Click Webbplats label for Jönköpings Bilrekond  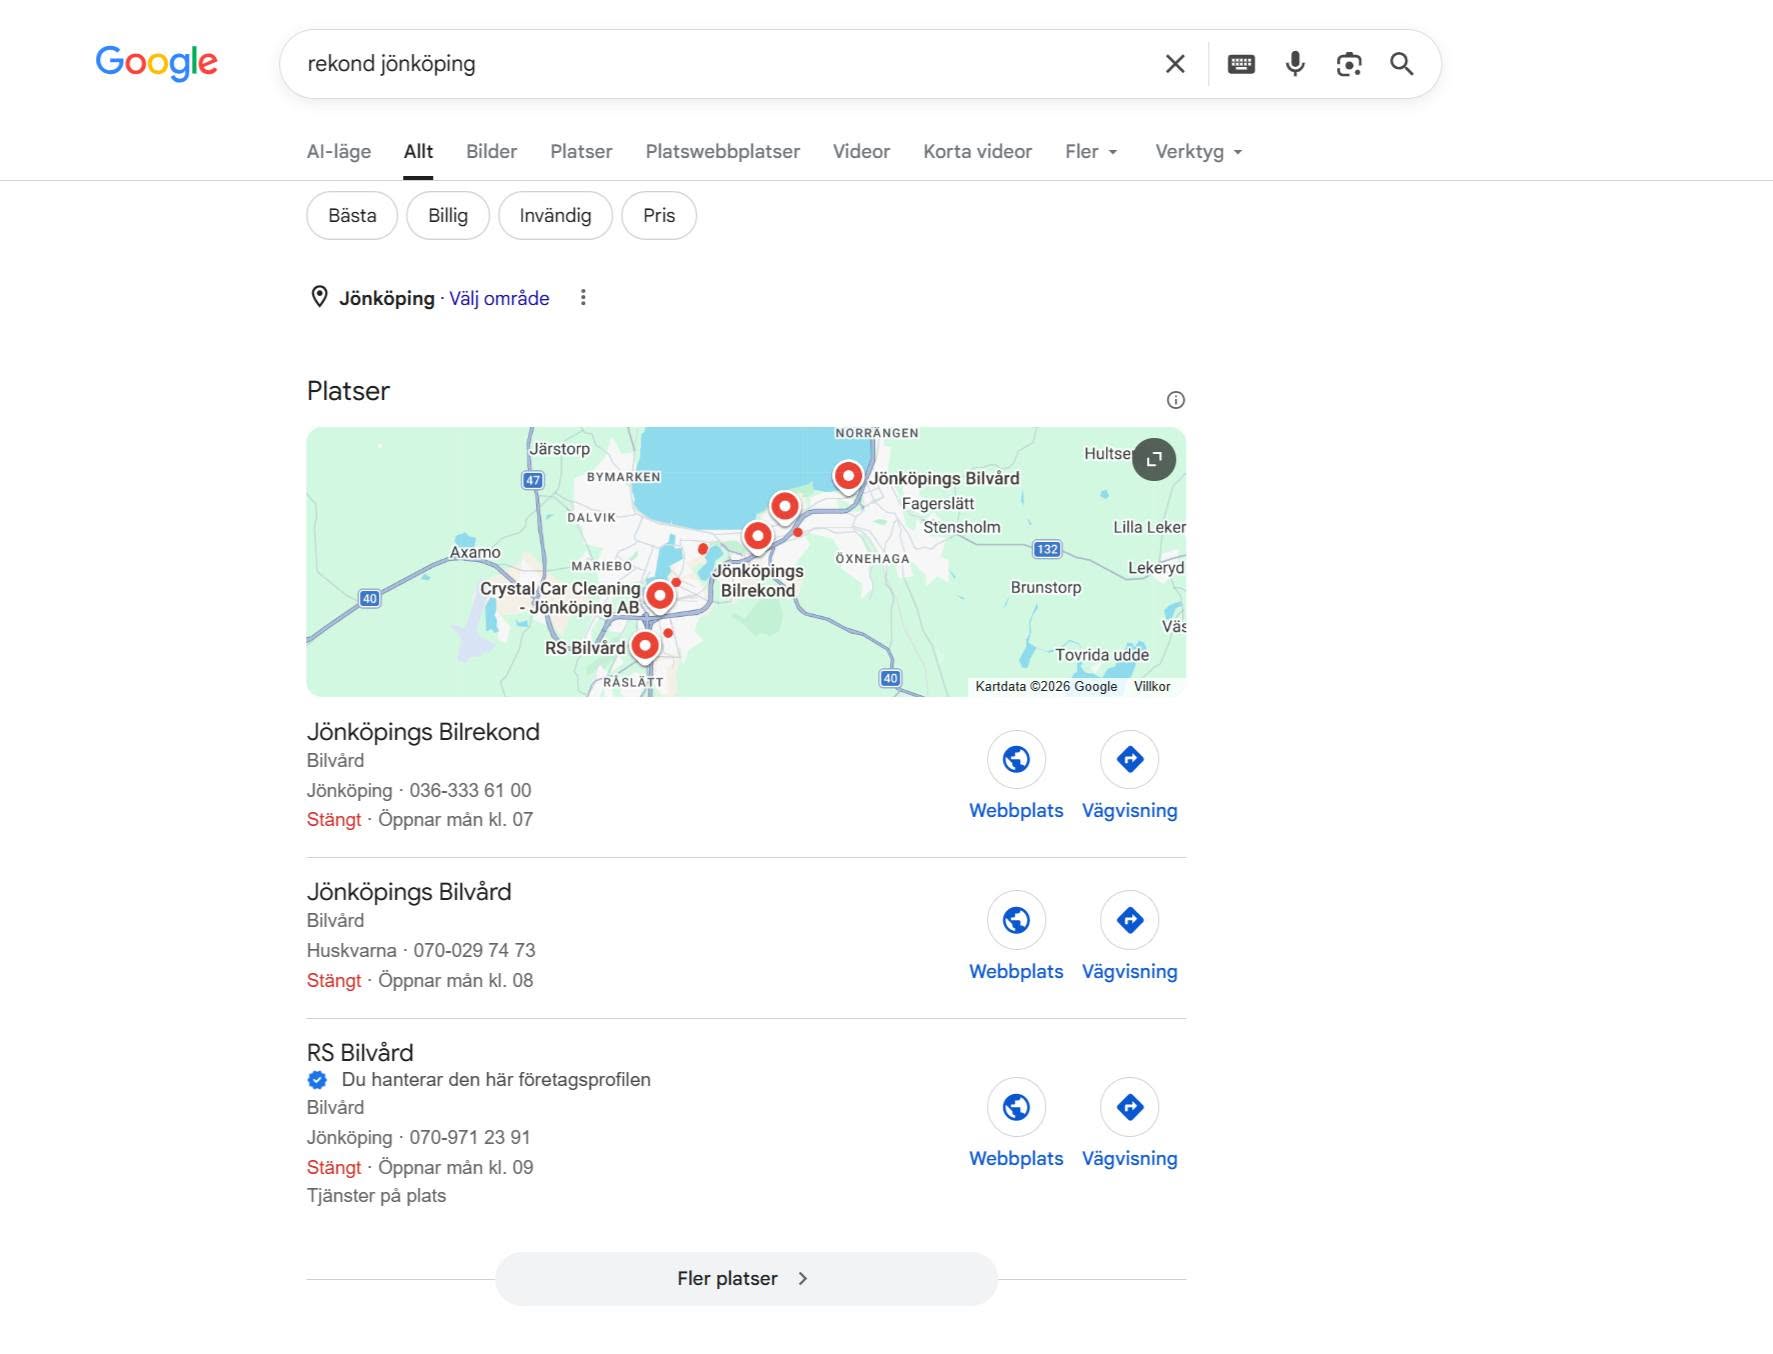point(1016,810)
